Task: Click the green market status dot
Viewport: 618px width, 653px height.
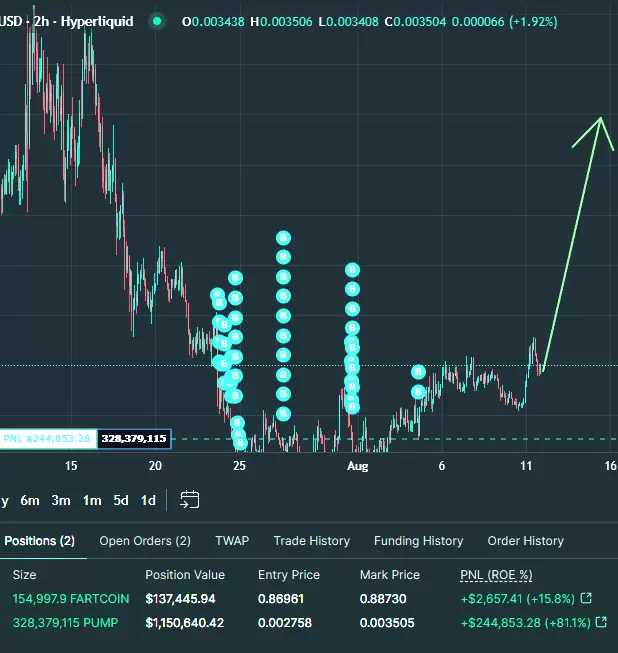Action: pyautogui.click(x=157, y=21)
